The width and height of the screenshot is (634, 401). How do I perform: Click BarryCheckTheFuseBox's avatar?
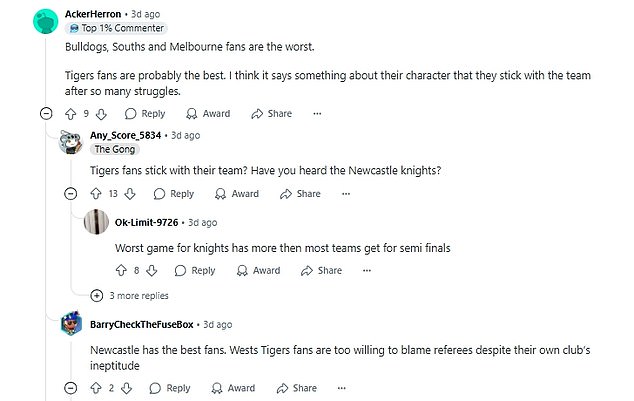pos(70,325)
